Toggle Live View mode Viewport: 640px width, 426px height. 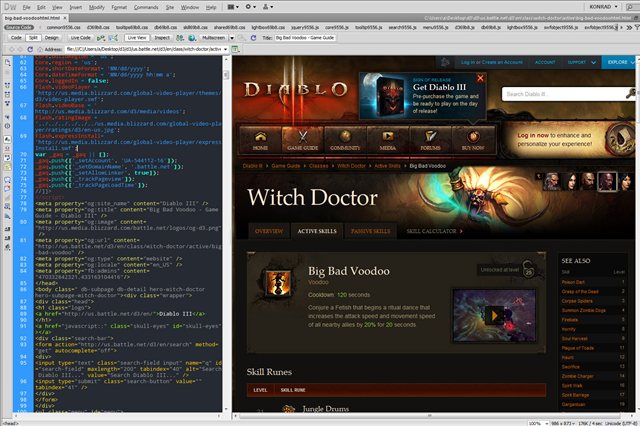137,38
